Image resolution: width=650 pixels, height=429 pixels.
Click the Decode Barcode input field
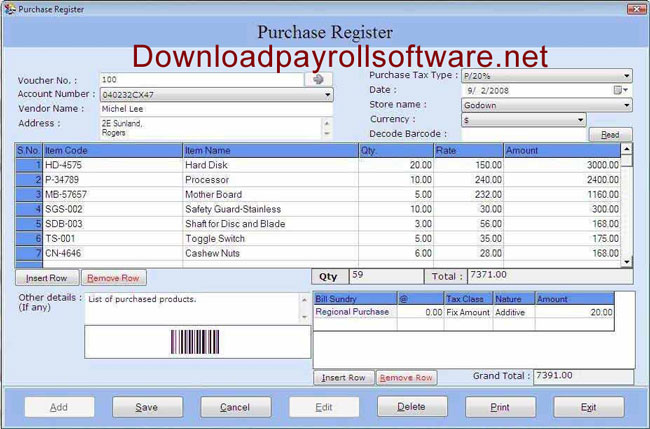524,134
